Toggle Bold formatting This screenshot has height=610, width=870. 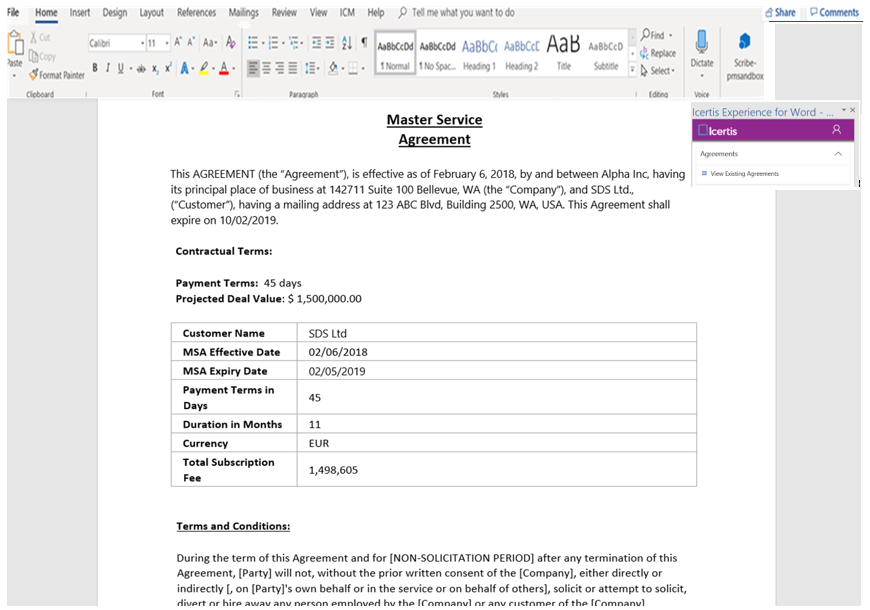tap(95, 68)
